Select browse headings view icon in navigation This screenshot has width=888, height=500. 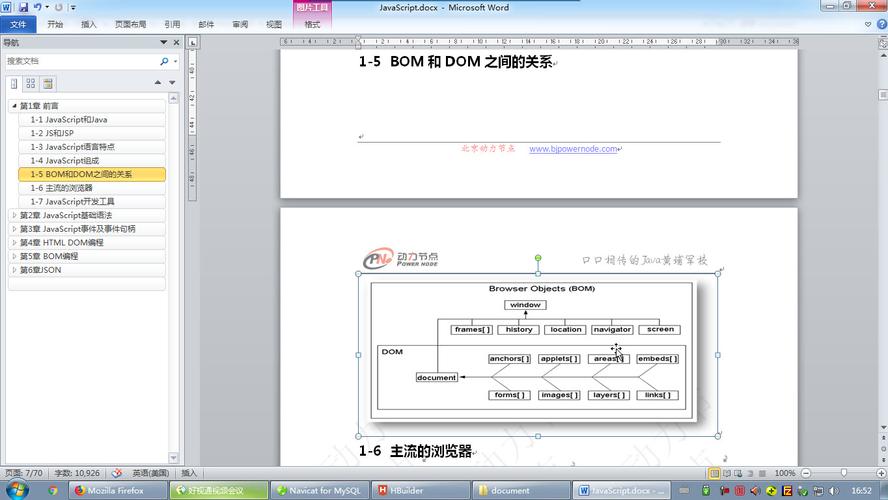pos(14,84)
